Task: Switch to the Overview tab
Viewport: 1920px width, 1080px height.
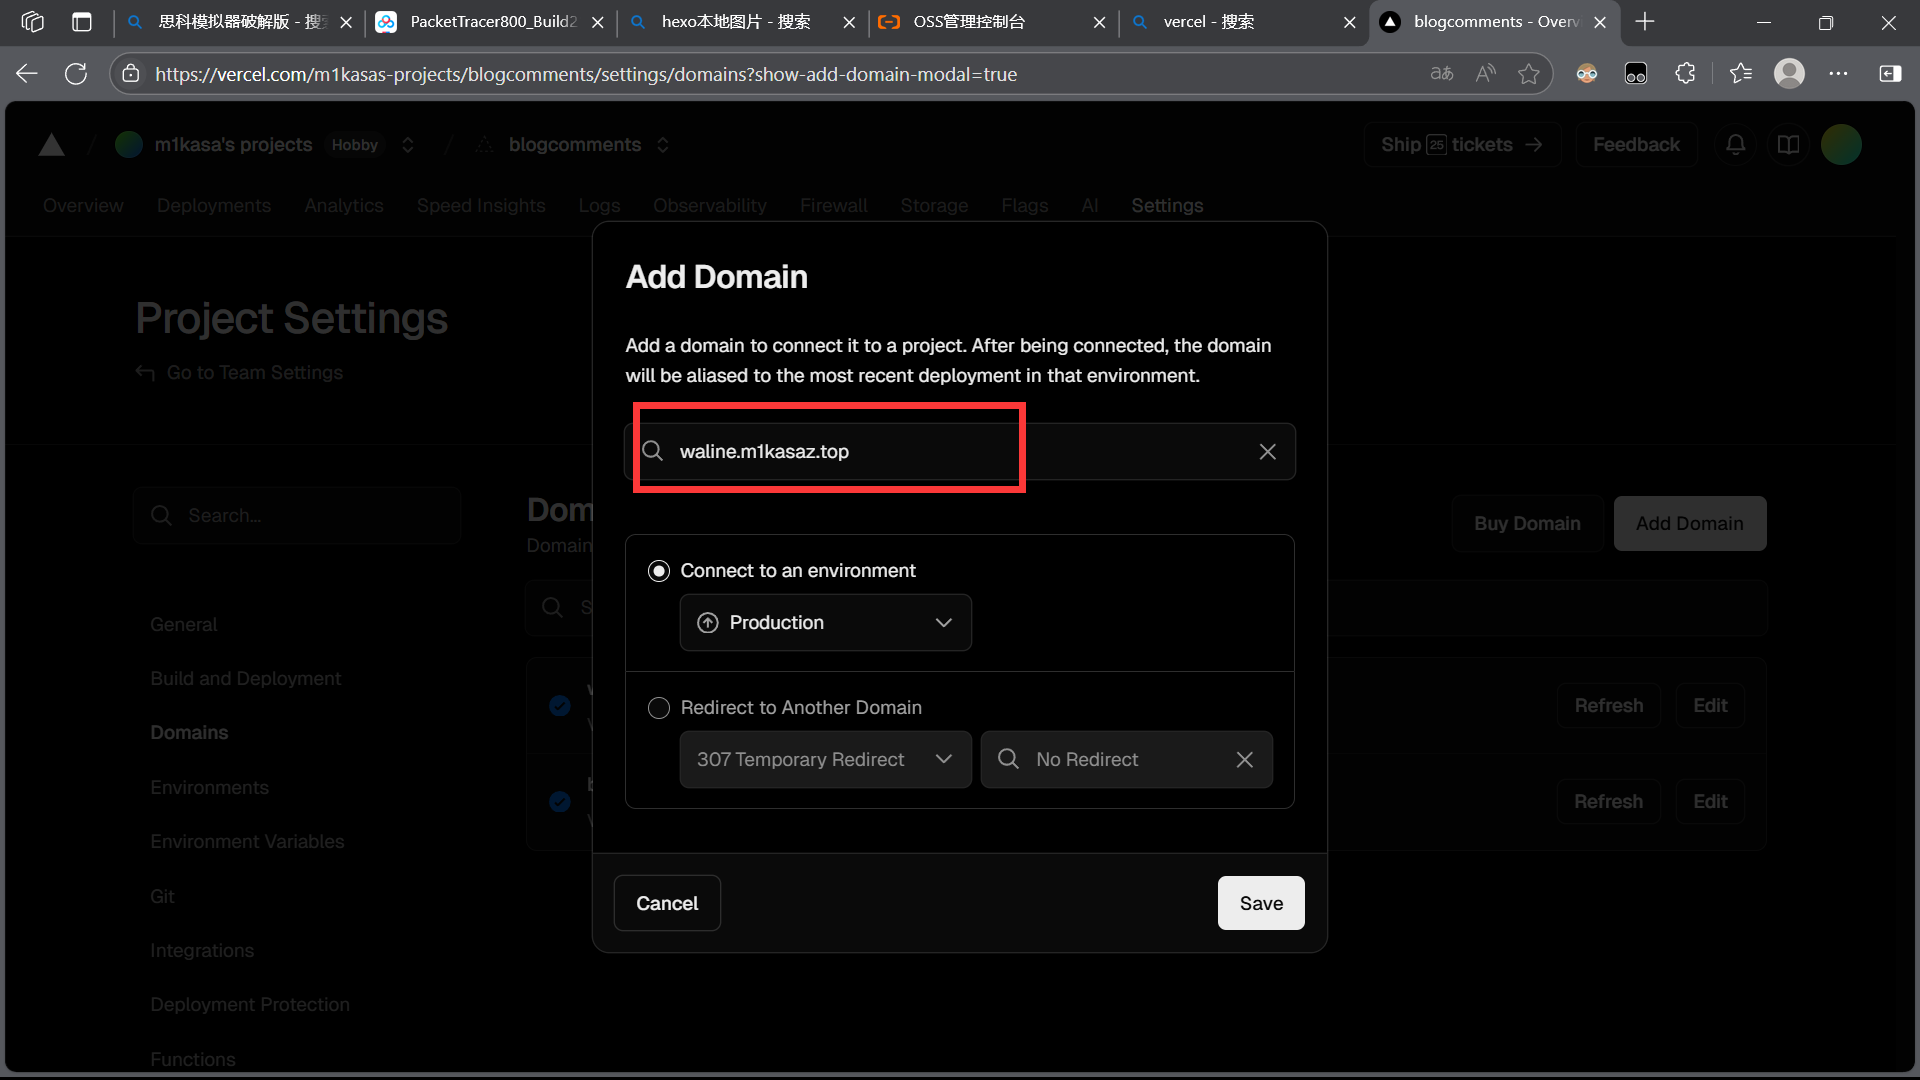Action: coord(83,205)
